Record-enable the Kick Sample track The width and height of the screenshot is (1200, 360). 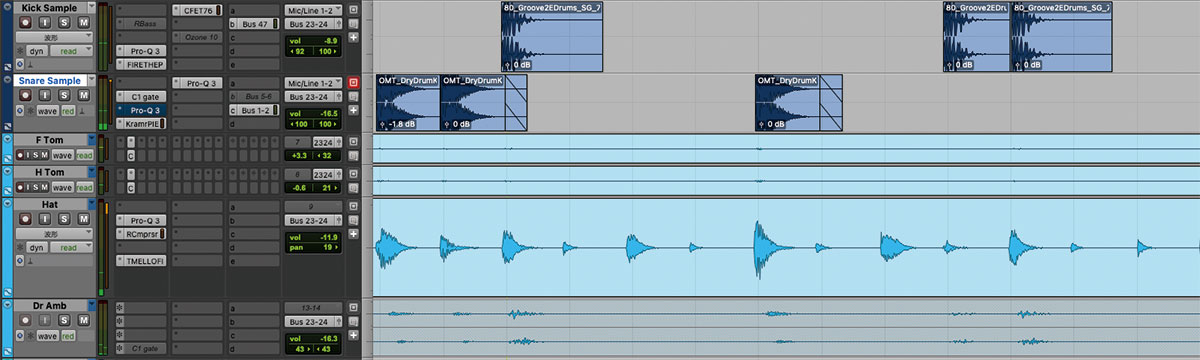[25, 22]
